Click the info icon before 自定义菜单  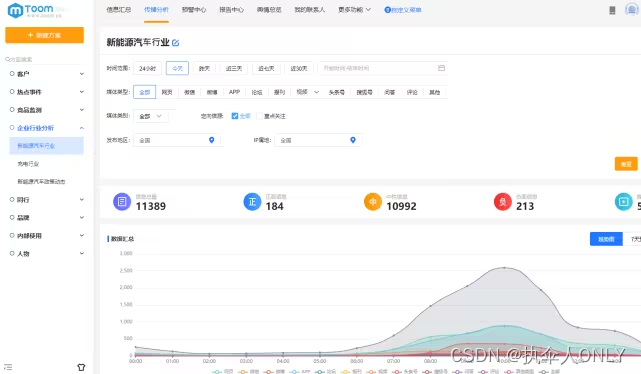pyautogui.click(x=387, y=10)
